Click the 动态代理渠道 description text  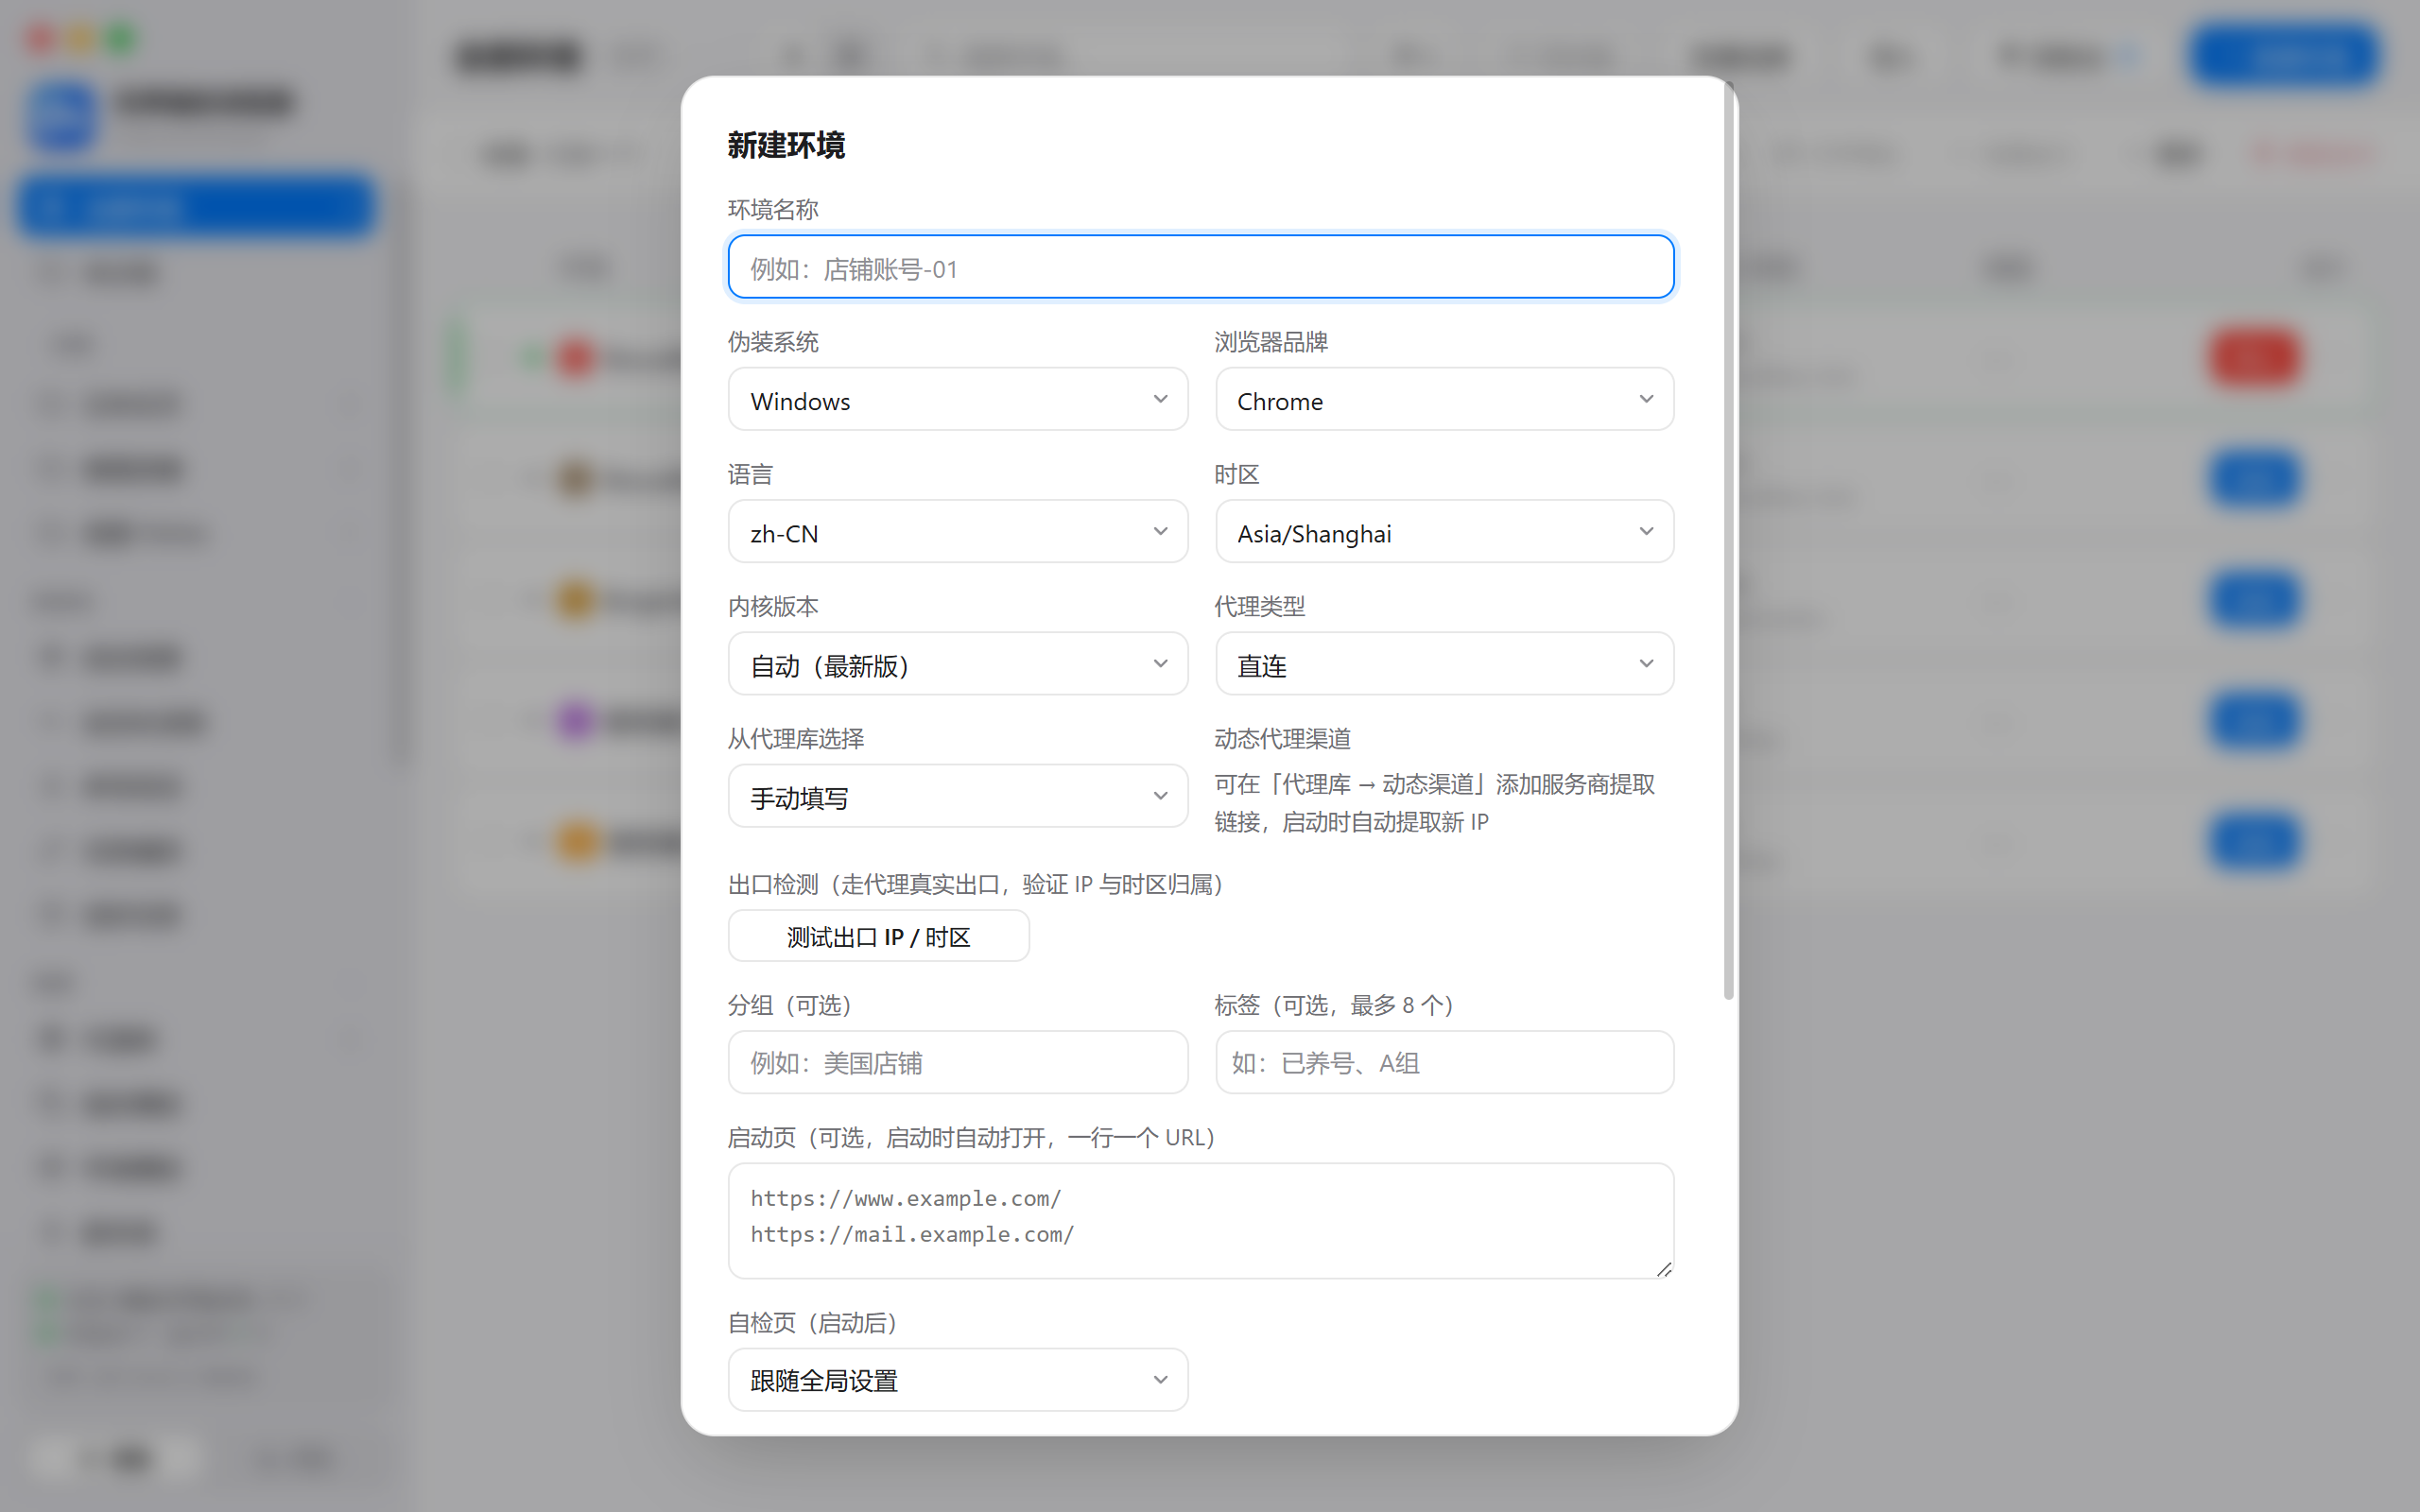pos(1434,803)
